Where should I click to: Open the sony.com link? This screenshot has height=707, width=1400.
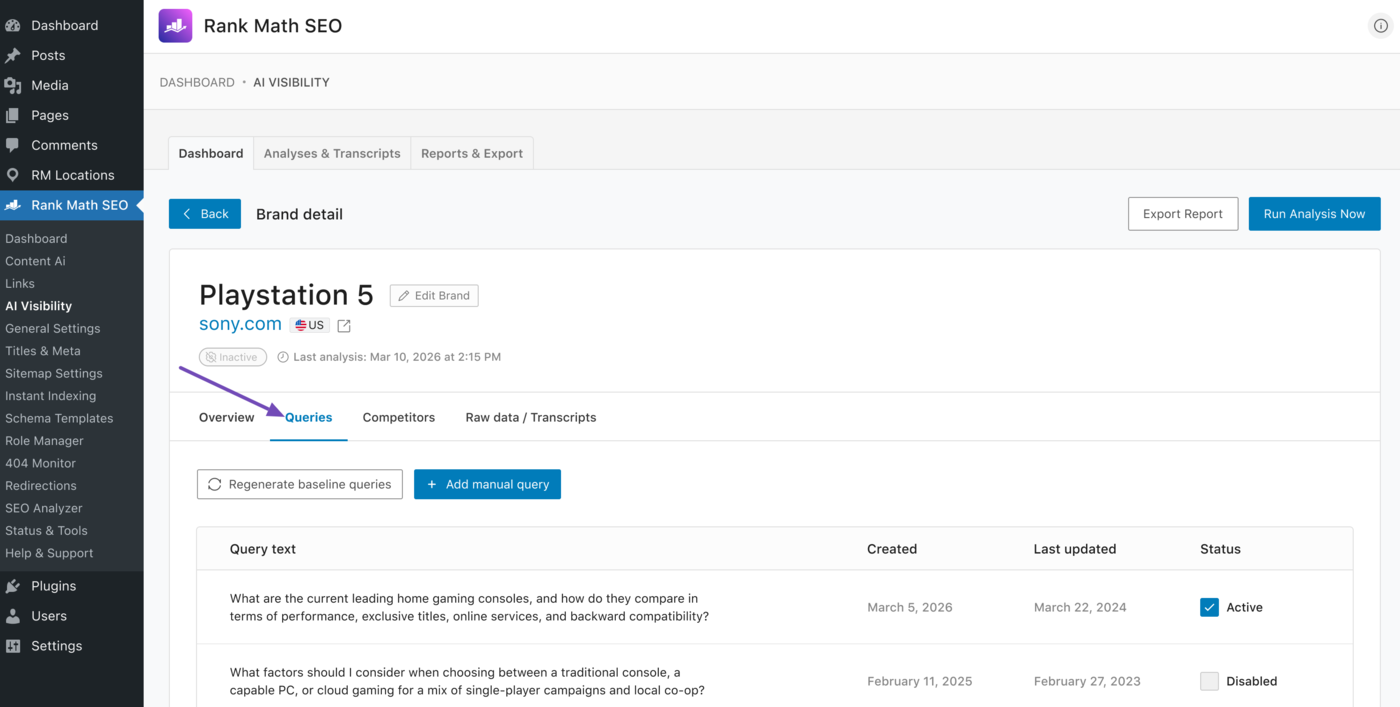click(x=240, y=324)
